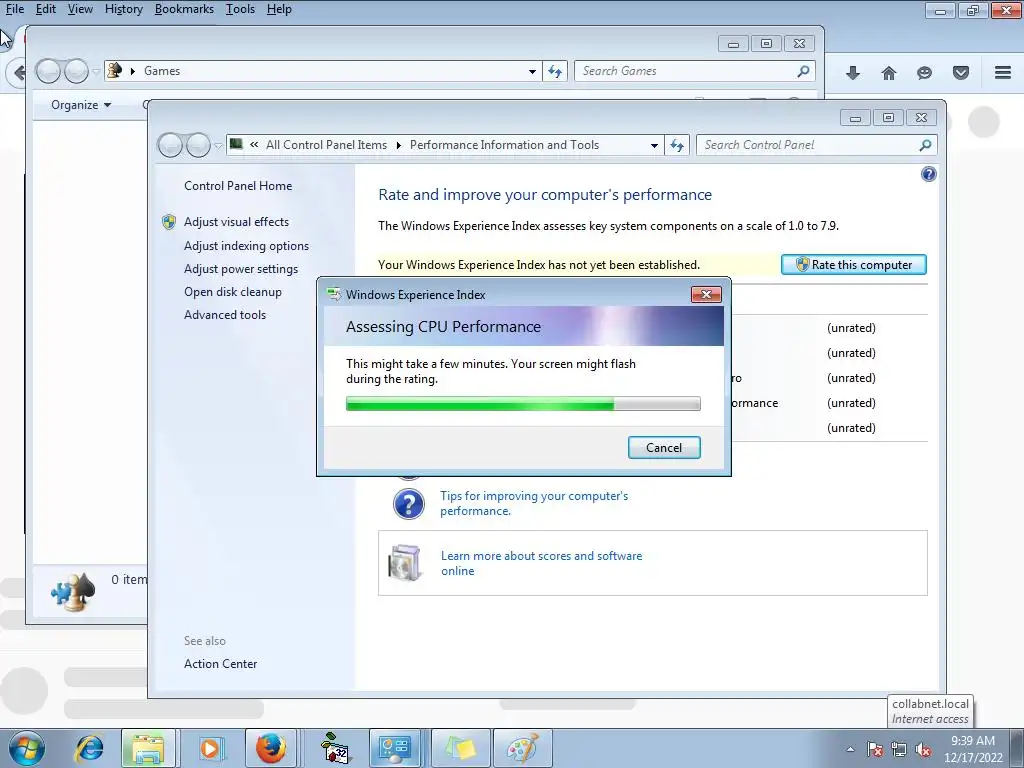Expand breadcrumb arrow before Games
The height and width of the screenshot is (768, 1024).
pyautogui.click(x=133, y=71)
